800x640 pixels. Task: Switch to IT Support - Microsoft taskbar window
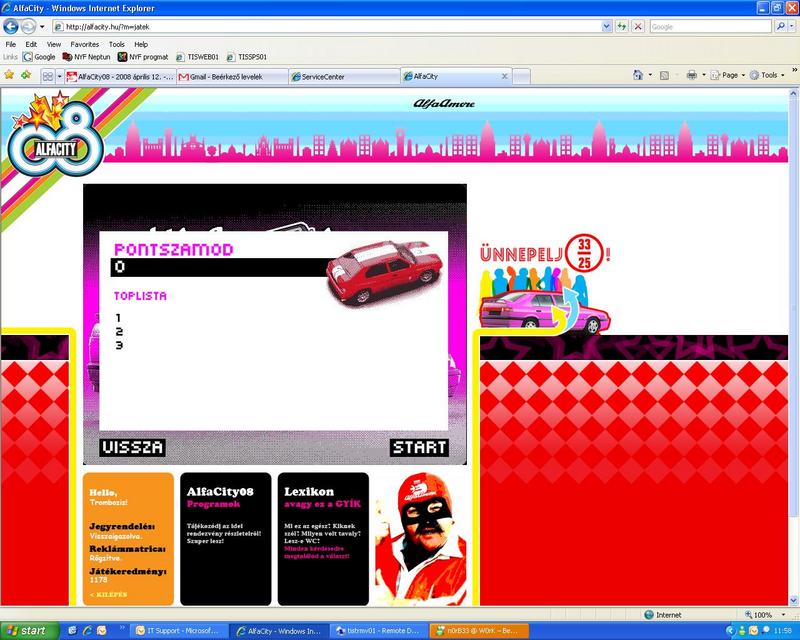point(178,631)
